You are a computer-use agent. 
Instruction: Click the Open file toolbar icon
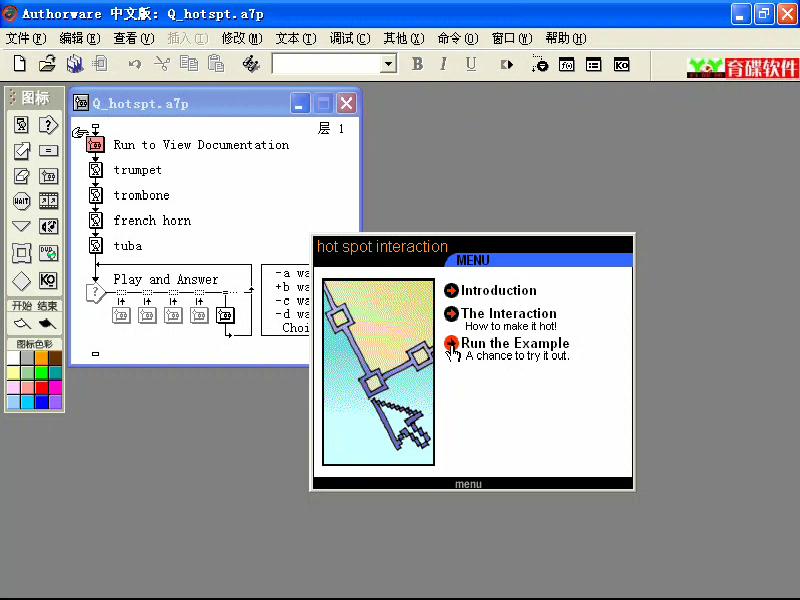47,64
